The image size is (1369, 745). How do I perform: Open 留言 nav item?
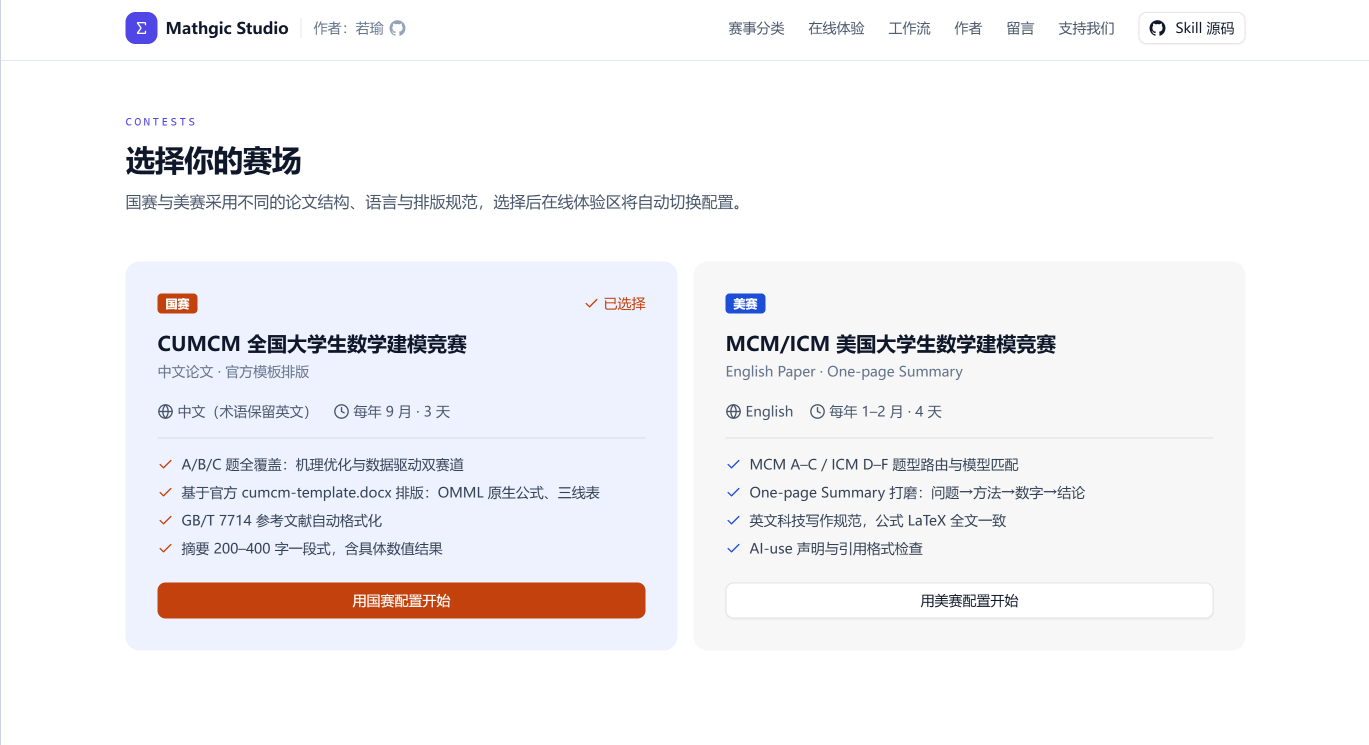1020,28
